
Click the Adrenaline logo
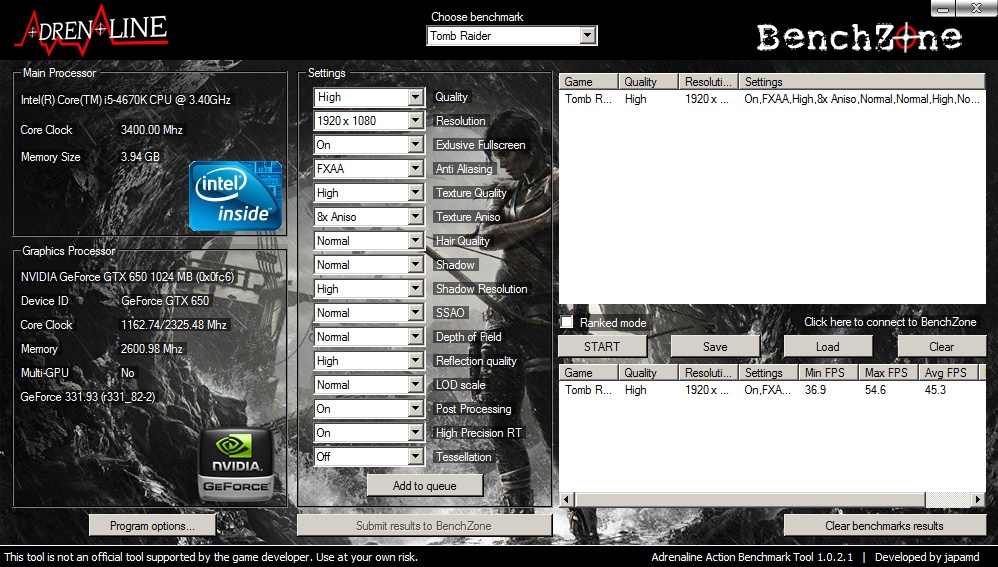[92, 30]
